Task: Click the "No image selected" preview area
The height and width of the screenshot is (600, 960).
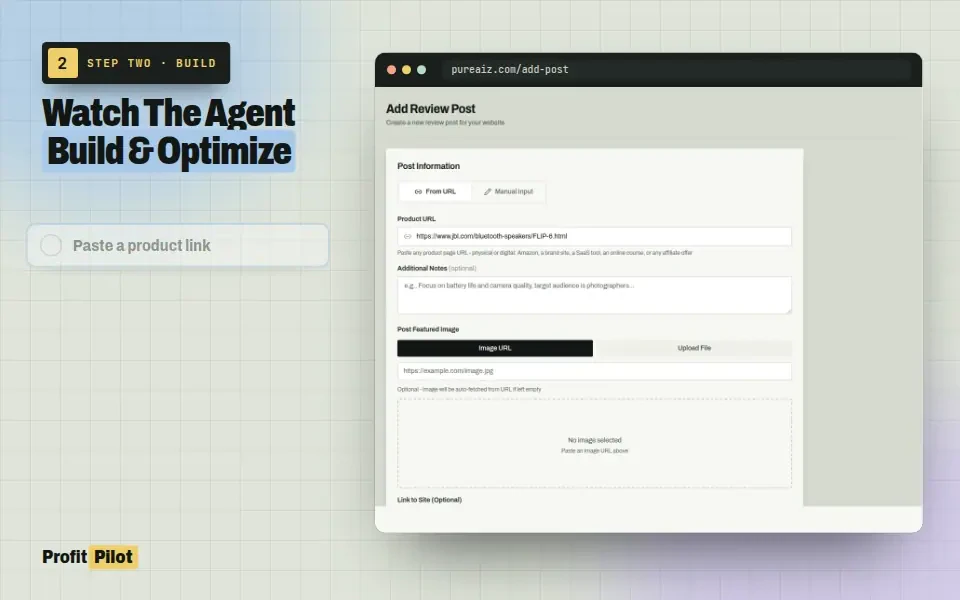Action: (x=594, y=444)
